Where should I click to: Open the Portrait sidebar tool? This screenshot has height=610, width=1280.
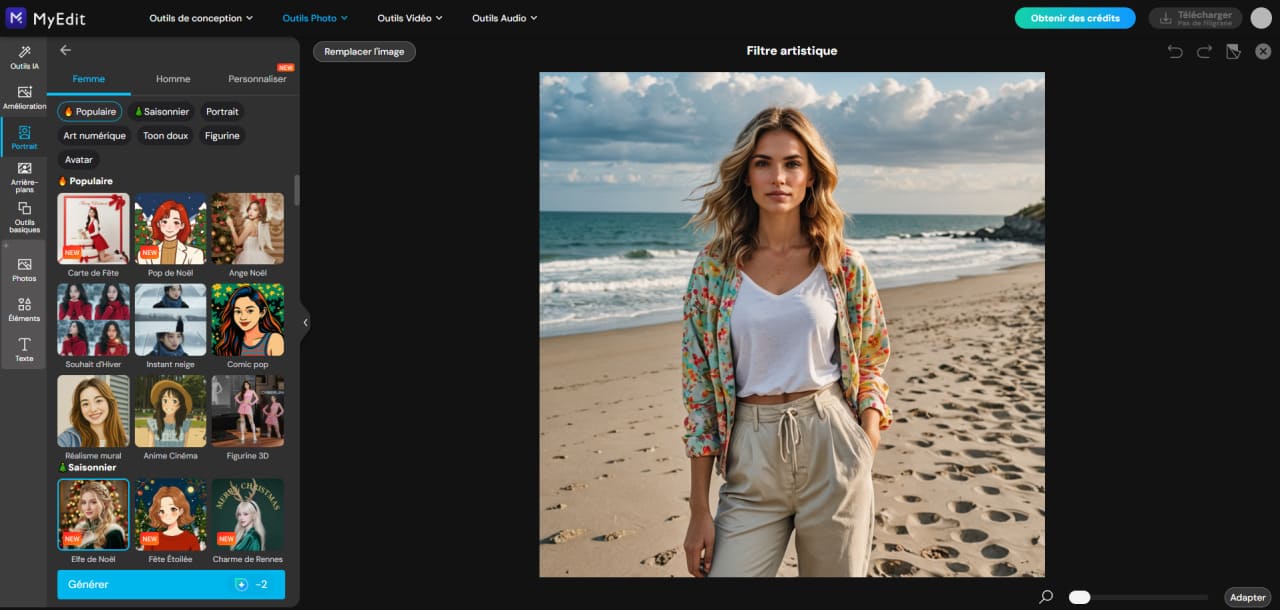point(24,138)
